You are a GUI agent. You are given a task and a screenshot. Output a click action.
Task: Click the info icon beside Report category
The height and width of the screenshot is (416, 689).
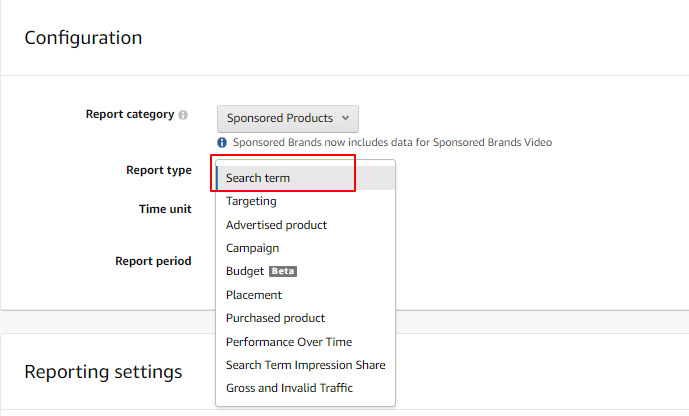[183, 115]
